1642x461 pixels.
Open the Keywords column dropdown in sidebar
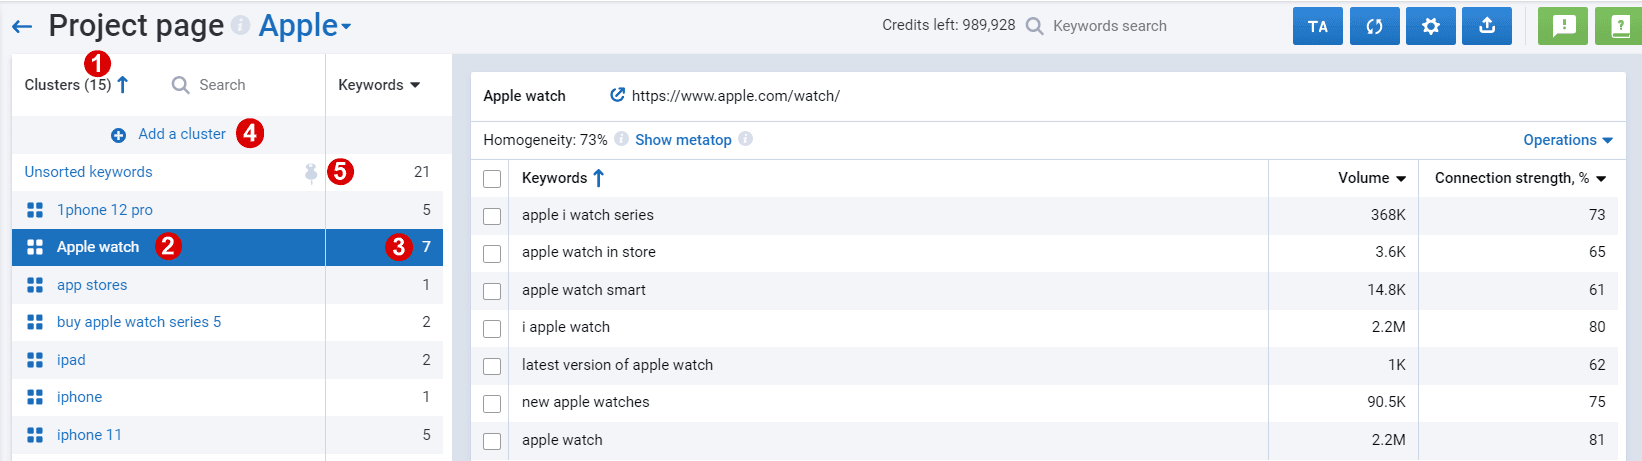click(379, 85)
